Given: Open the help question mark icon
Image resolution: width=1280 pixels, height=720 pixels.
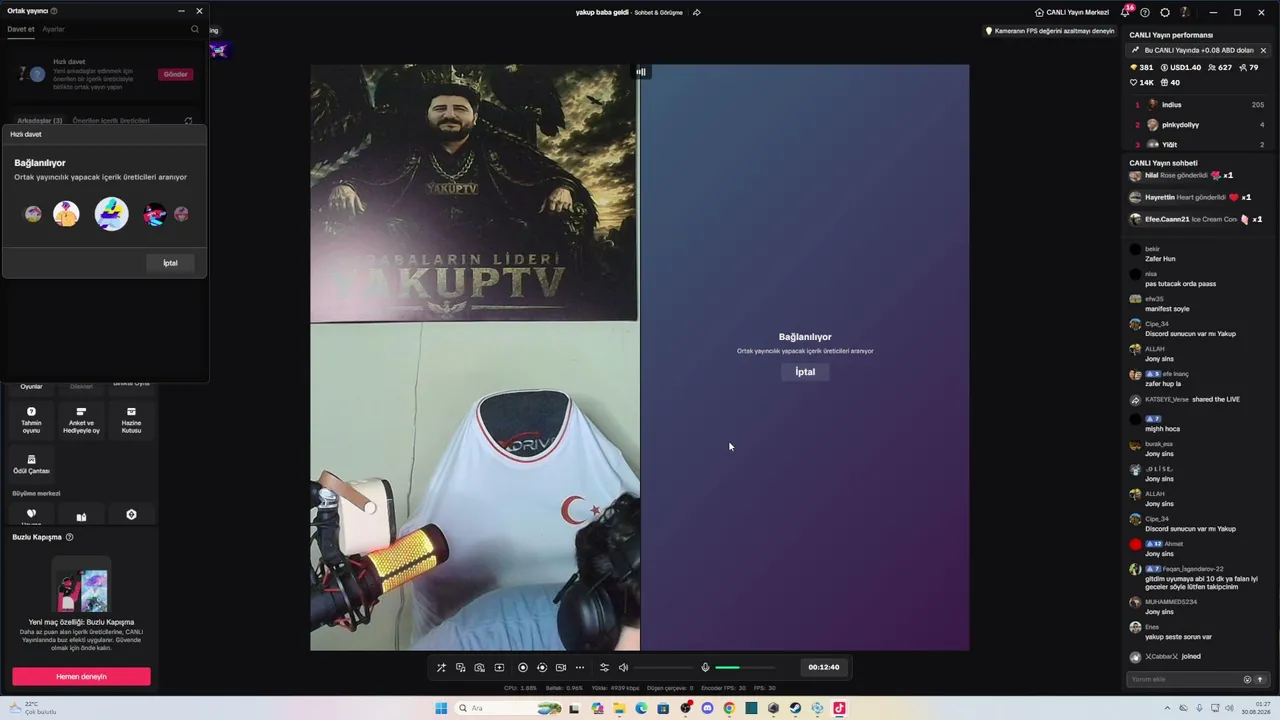Looking at the screenshot, I should point(1145,12).
